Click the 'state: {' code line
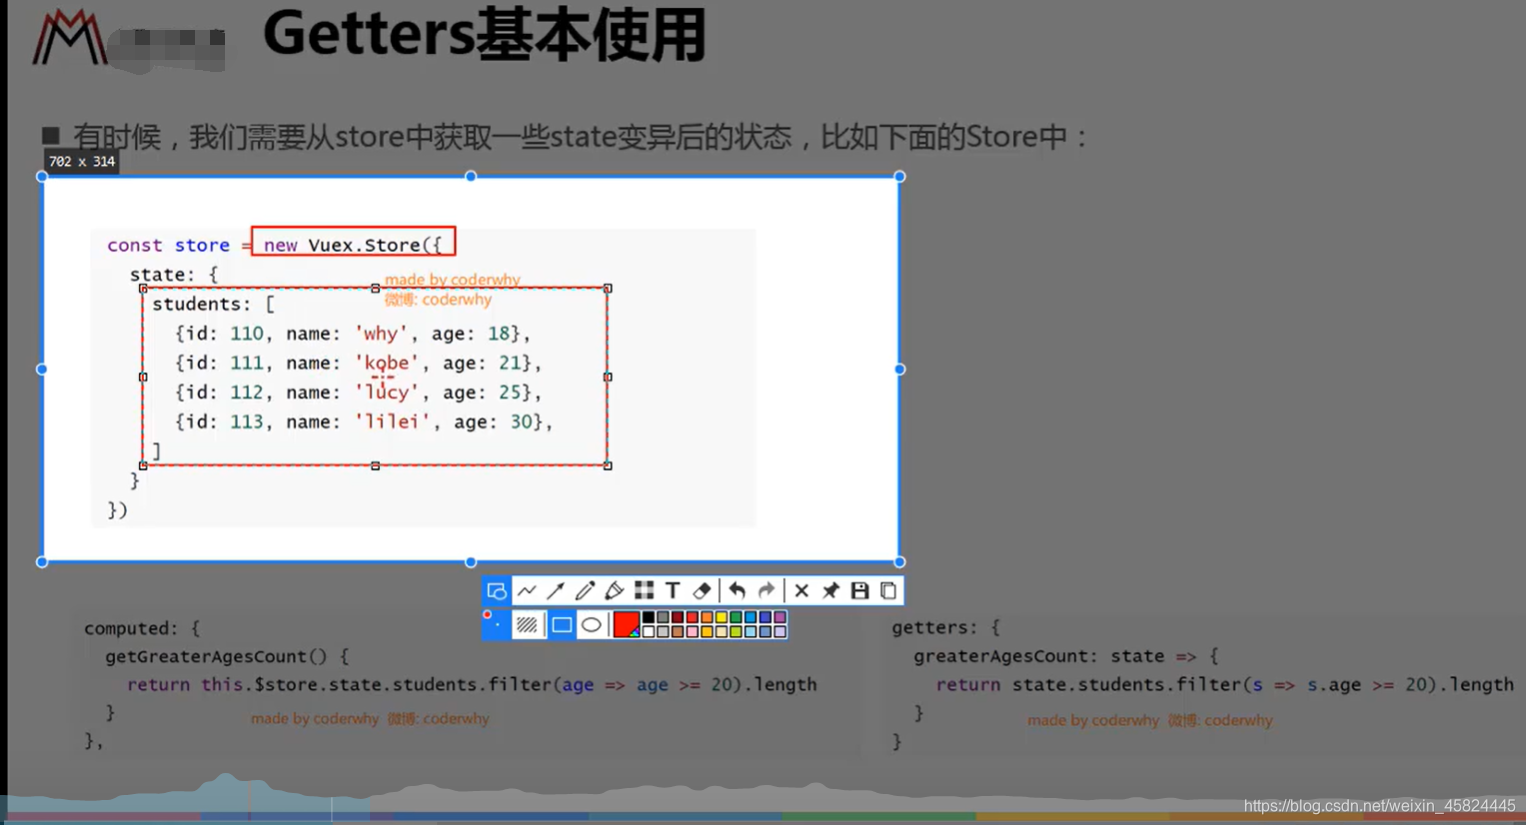Screen dimensions: 1526x825 click(174, 275)
